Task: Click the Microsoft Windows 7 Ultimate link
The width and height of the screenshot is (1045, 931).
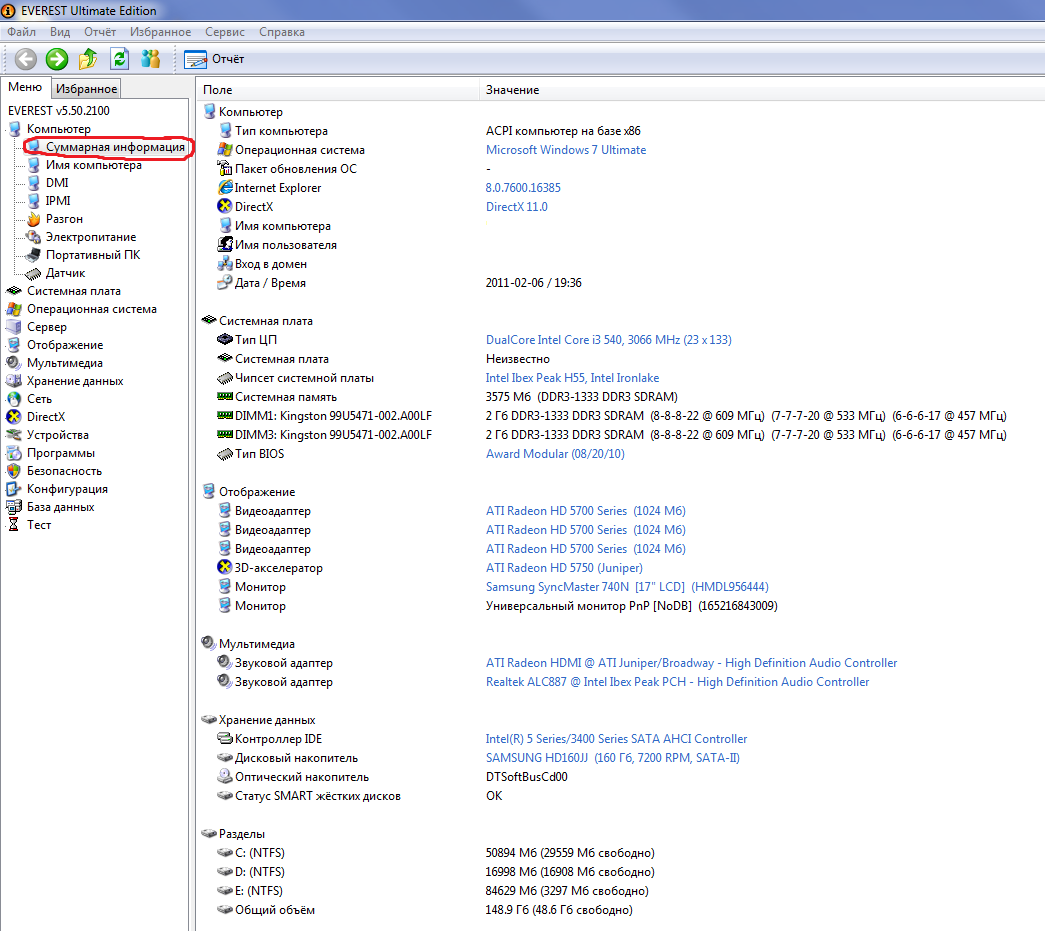Action: click(565, 149)
